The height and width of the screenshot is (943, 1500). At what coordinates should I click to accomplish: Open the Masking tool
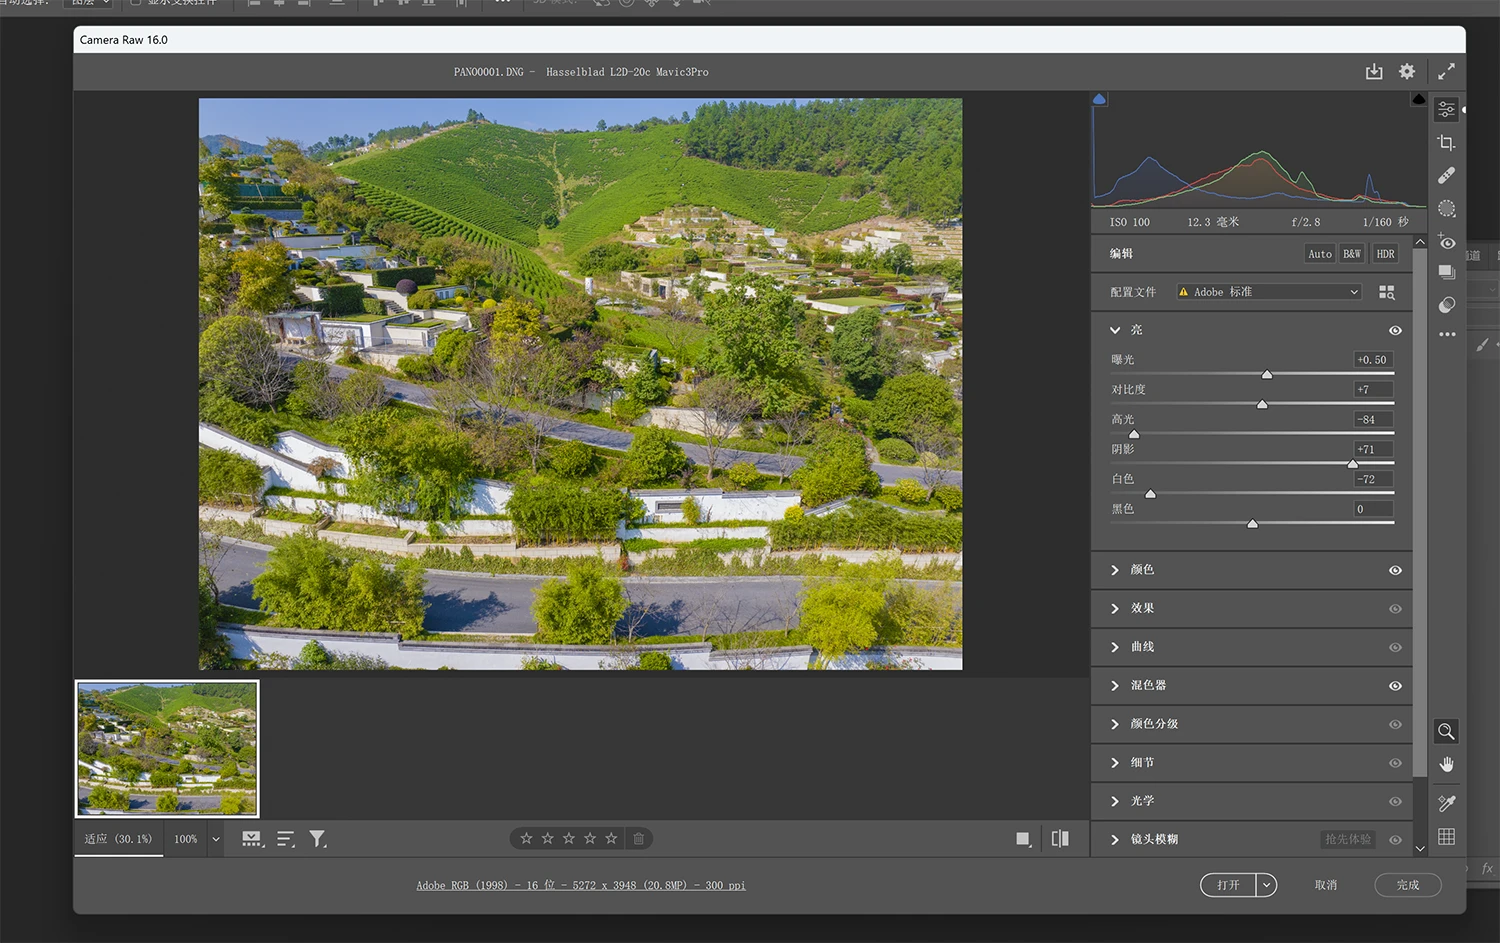(1446, 209)
